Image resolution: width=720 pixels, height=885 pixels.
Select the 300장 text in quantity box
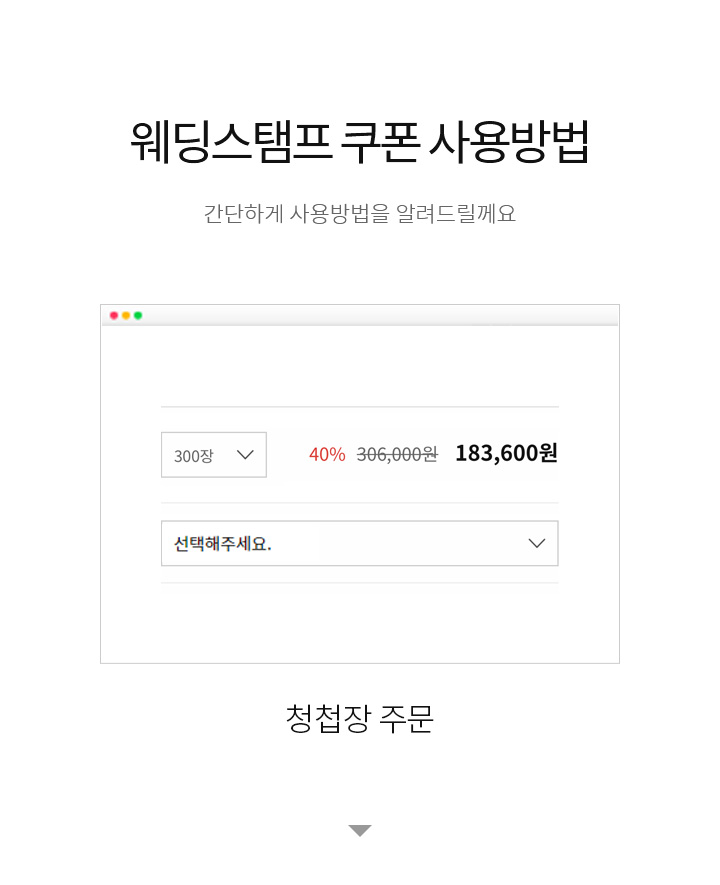(194, 455)
